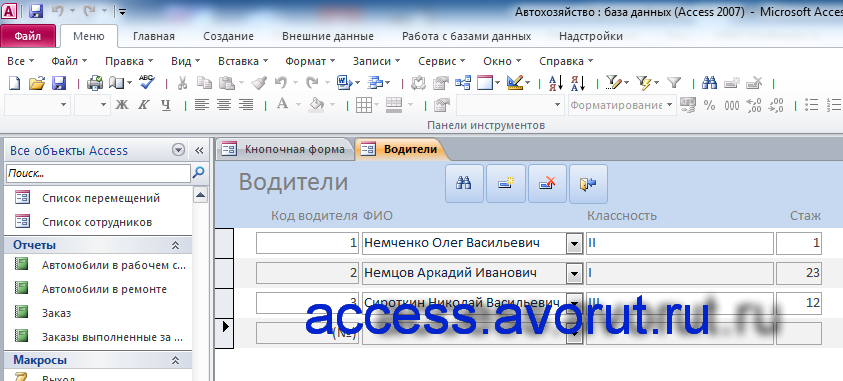Screen dimensions: 843x381
Task: Open form Список сотрудников
Action: pyautogui.click(x=98, y=222)
